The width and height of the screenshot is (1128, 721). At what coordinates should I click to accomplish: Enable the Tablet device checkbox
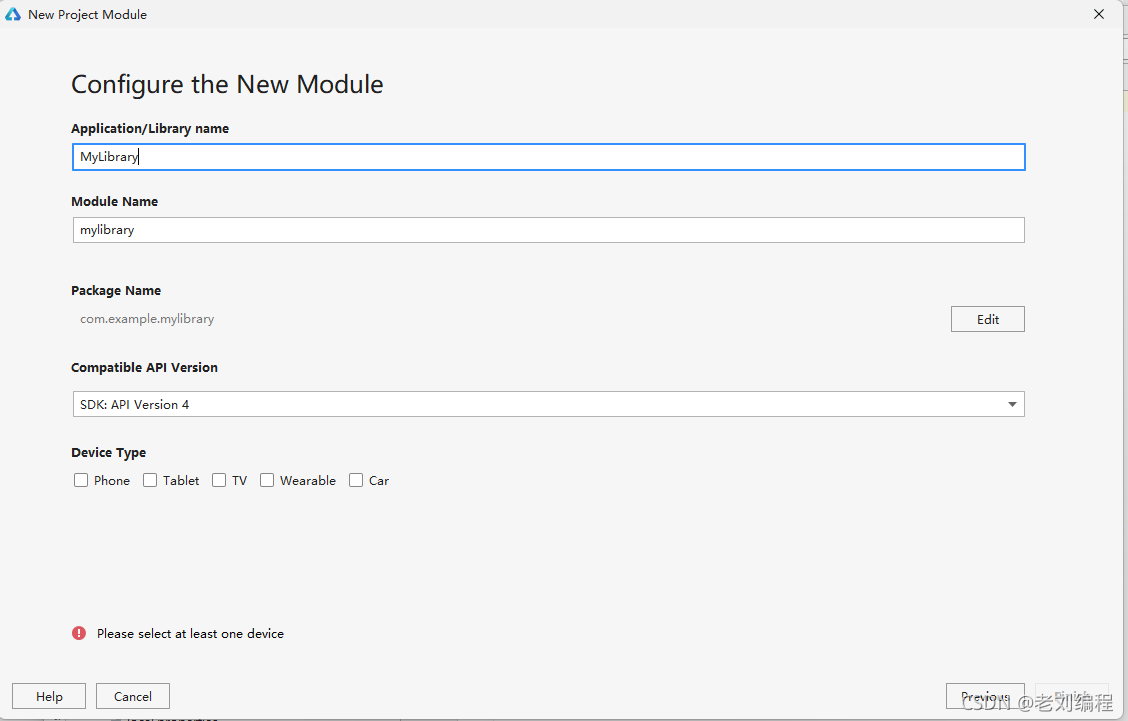[150, 480]
